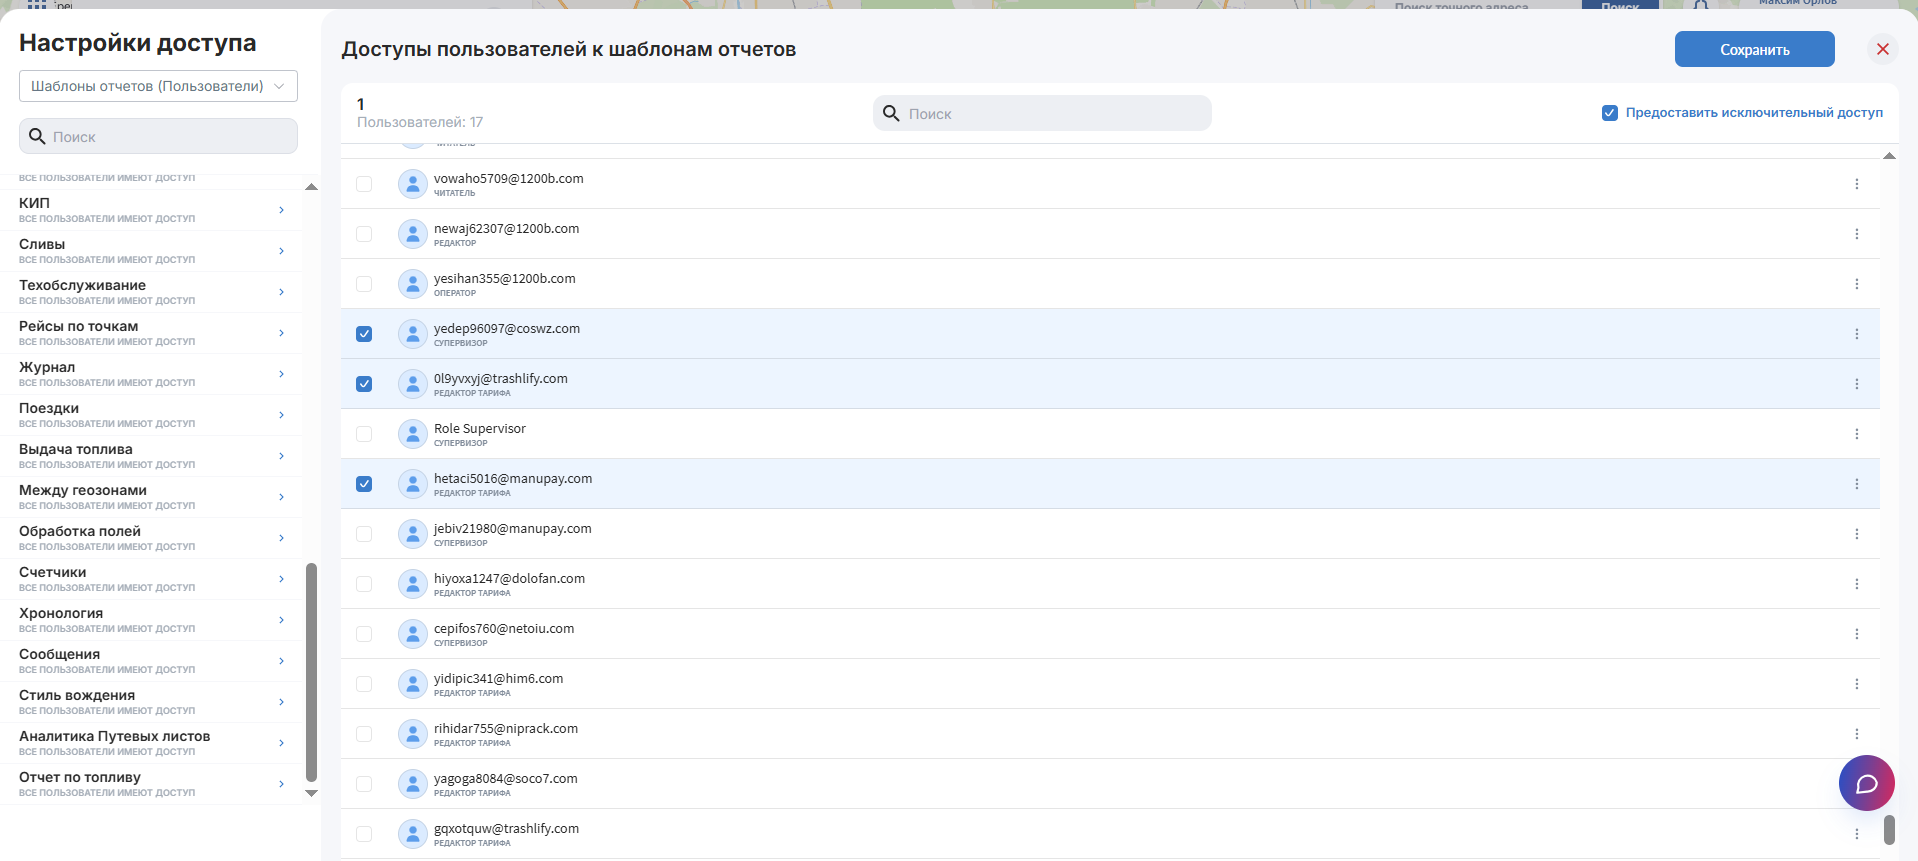The image size is (1918, 861).
Task: Open three-dot menu for cepifos760@netoiu.com
Action: (1857, 634)
